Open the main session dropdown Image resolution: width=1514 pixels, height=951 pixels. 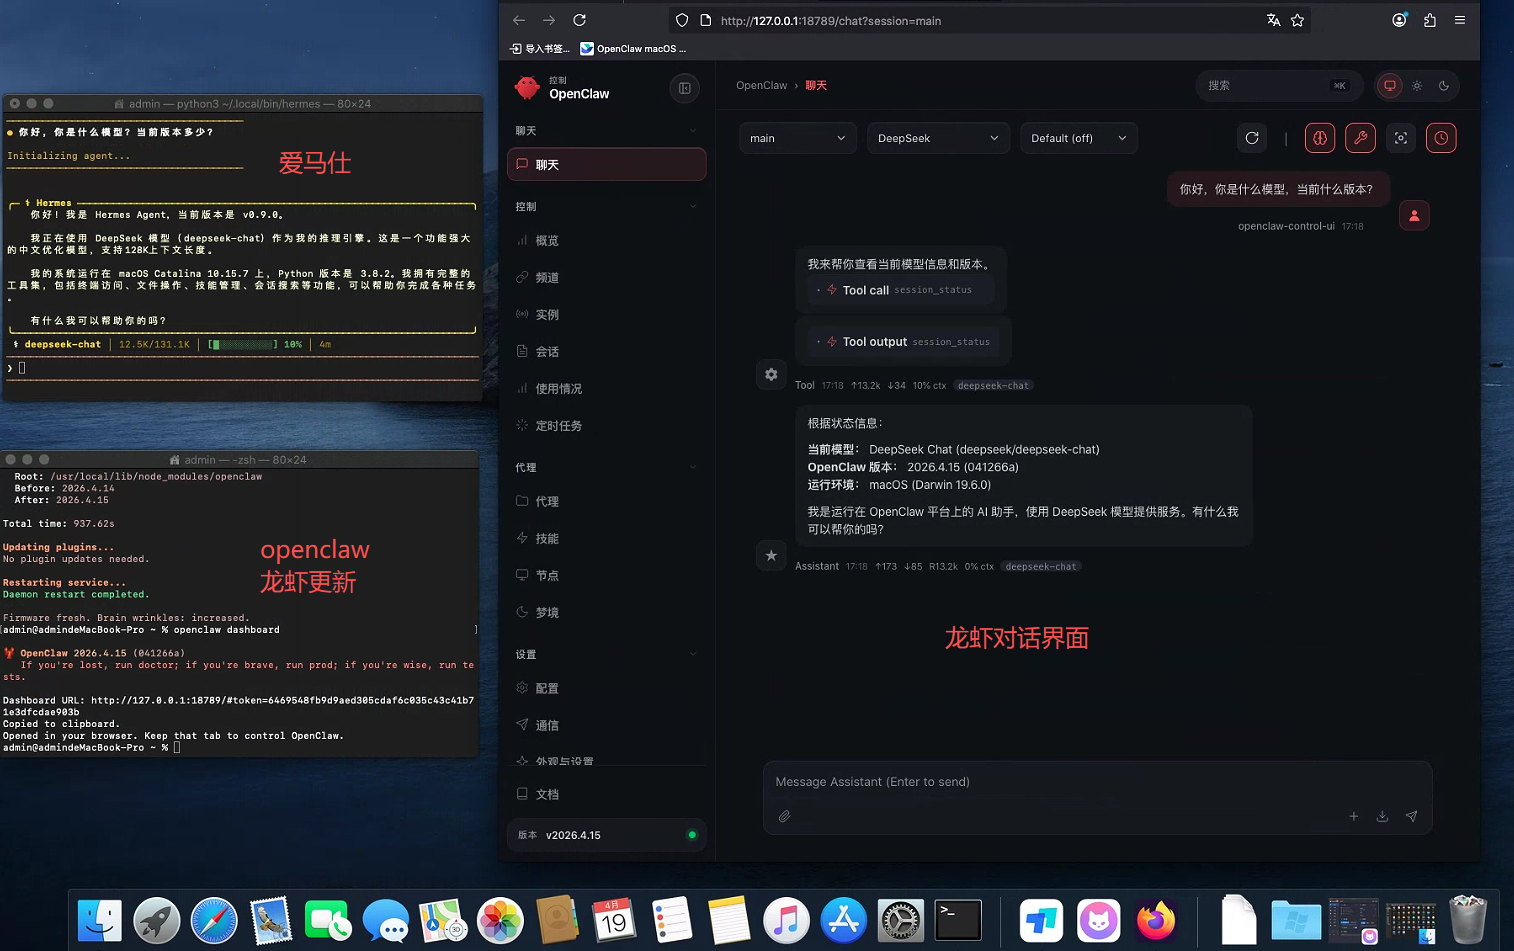797,138
